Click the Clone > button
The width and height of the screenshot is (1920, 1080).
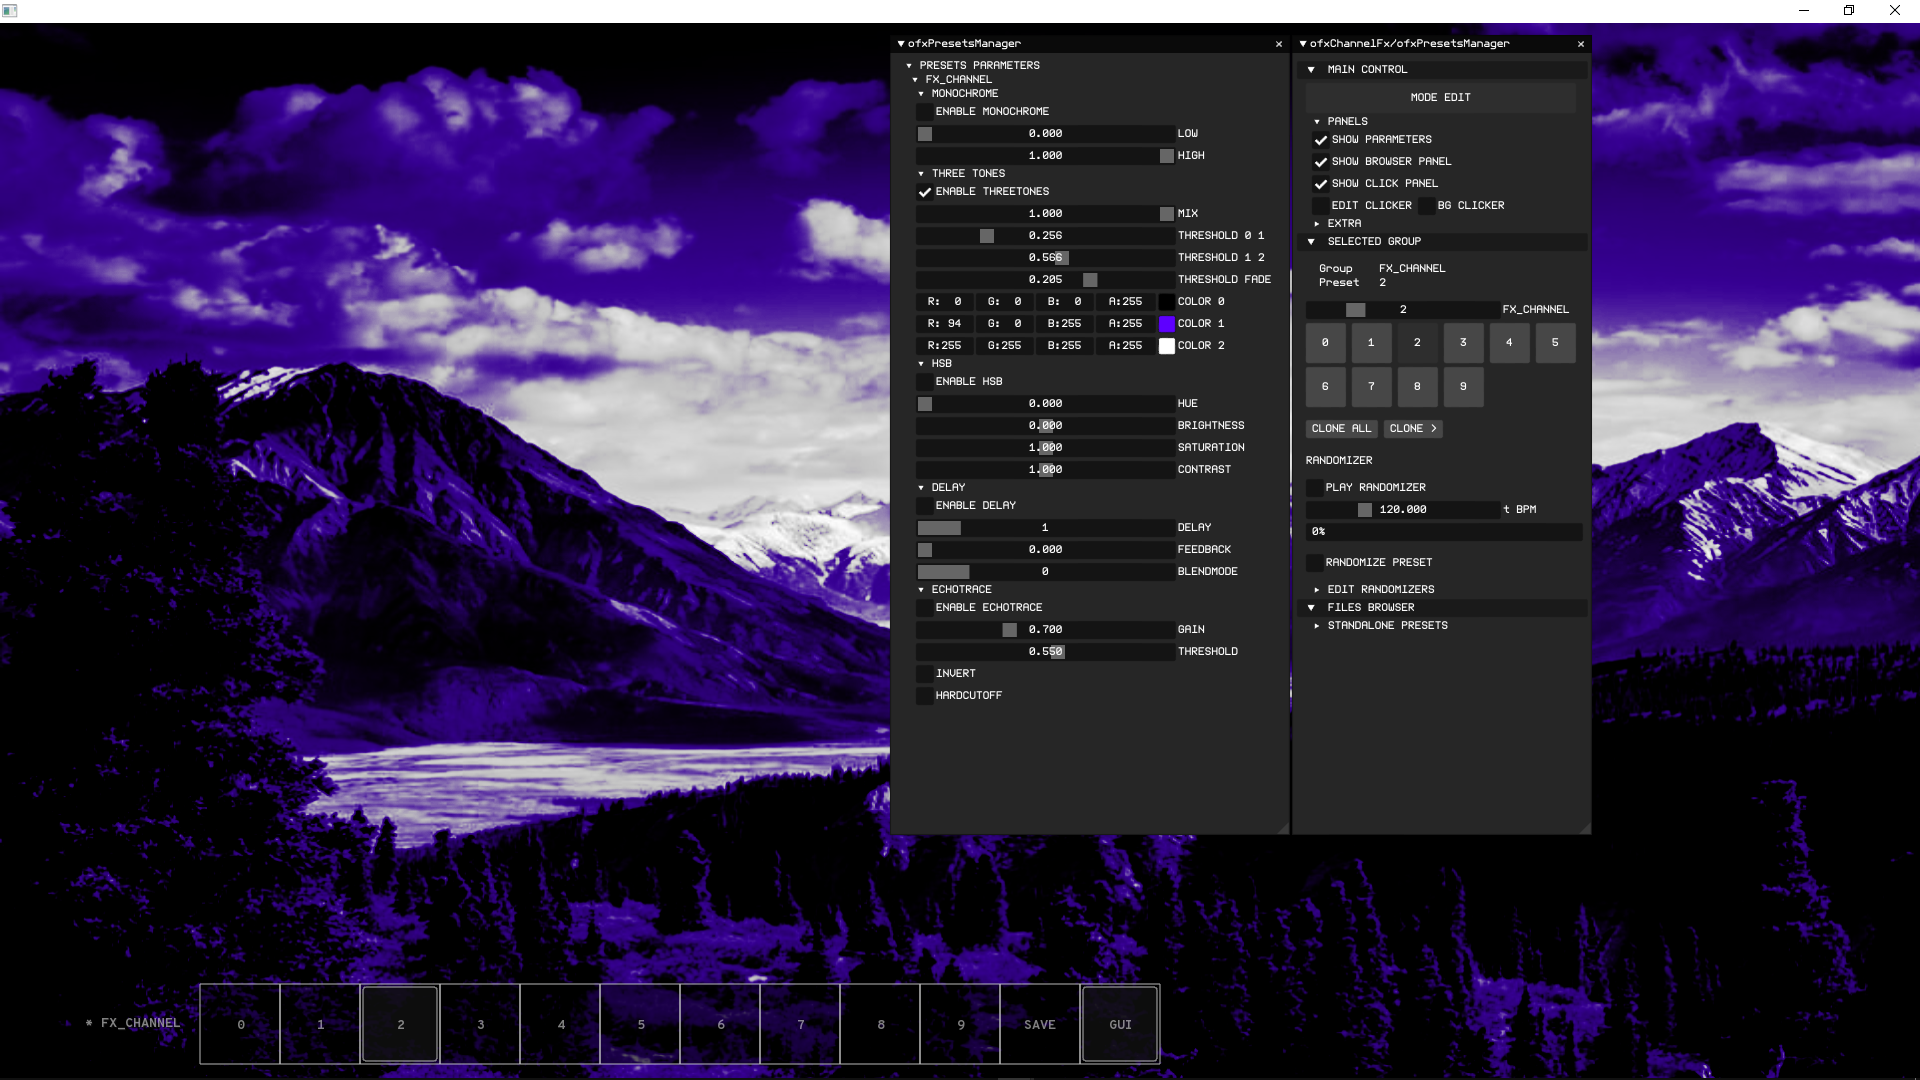pyautogui.click(x=1412, y=429)
